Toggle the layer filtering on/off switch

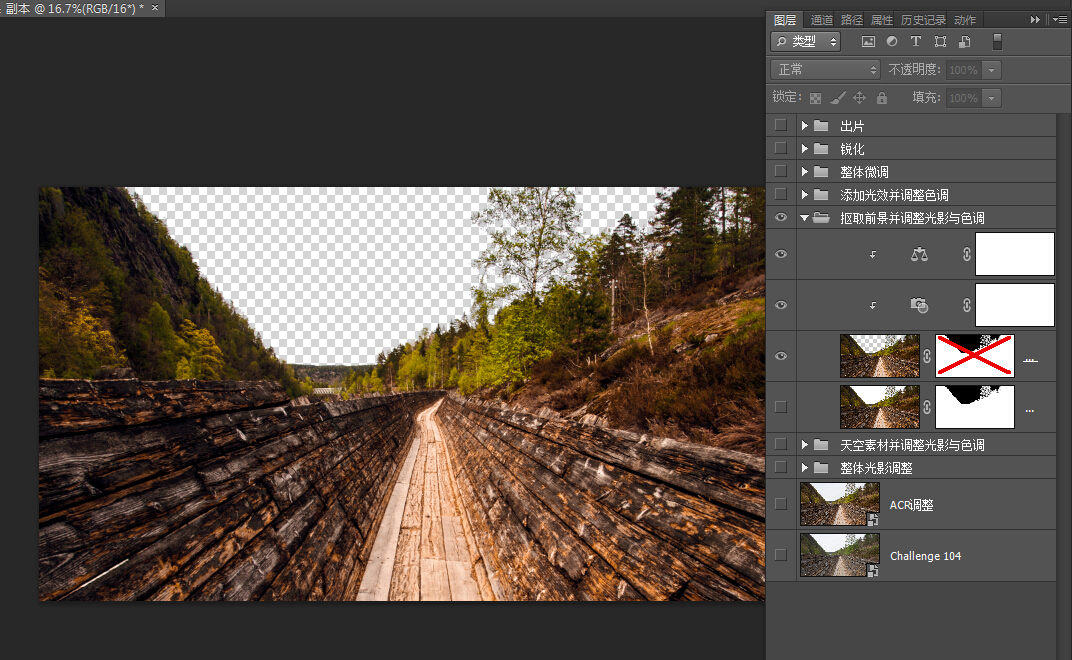pos(997,42)
